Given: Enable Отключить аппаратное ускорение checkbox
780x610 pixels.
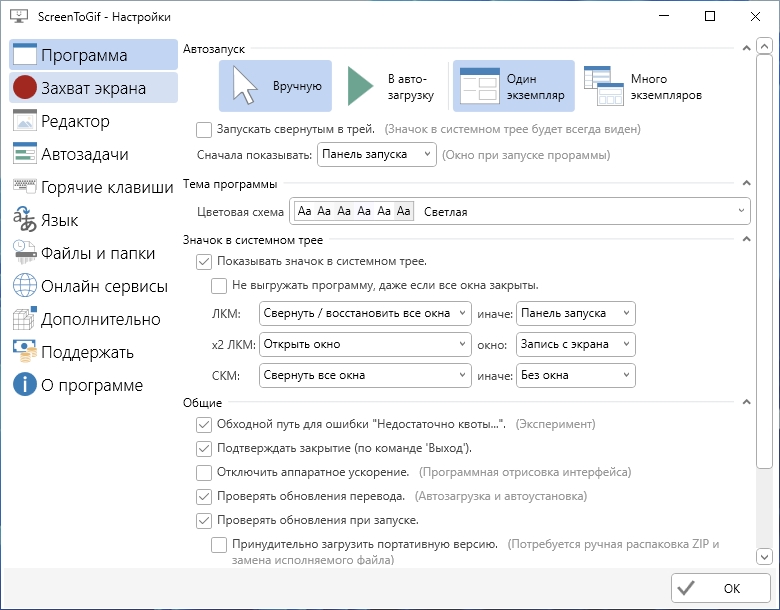Looking at the screenshot, I should [x=204, y=473].
